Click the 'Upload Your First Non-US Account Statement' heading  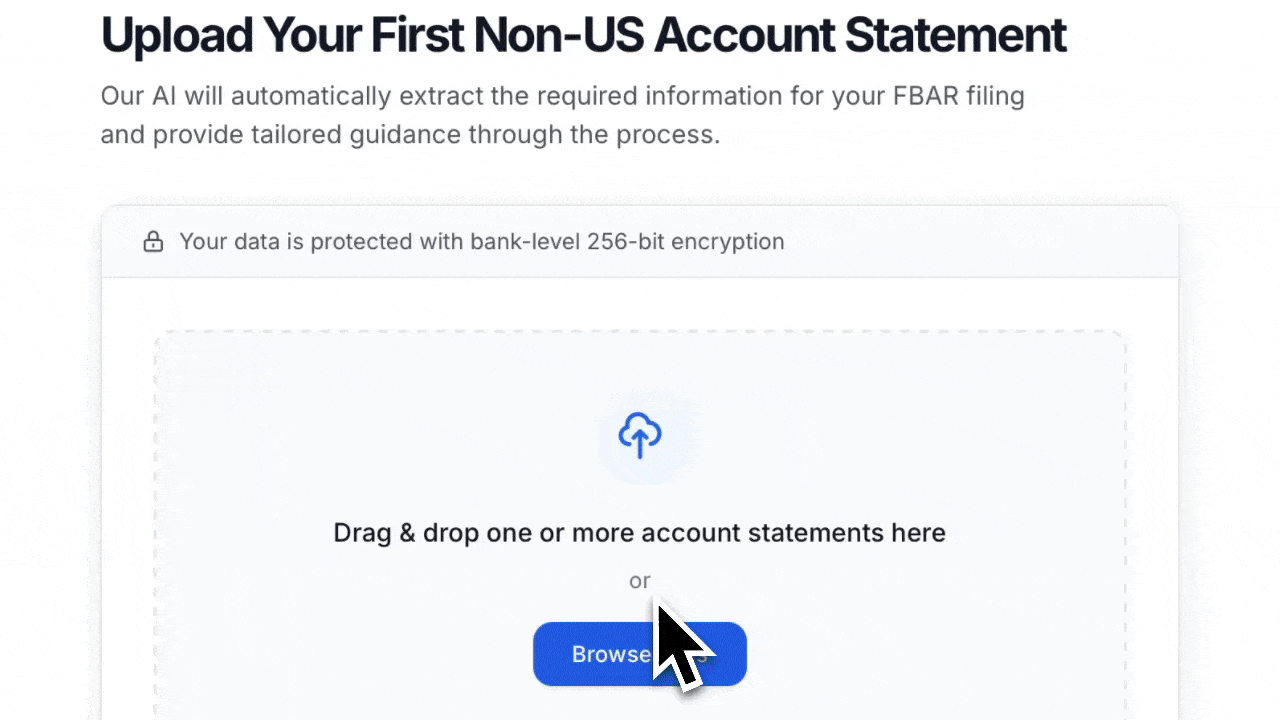(583, 34)
